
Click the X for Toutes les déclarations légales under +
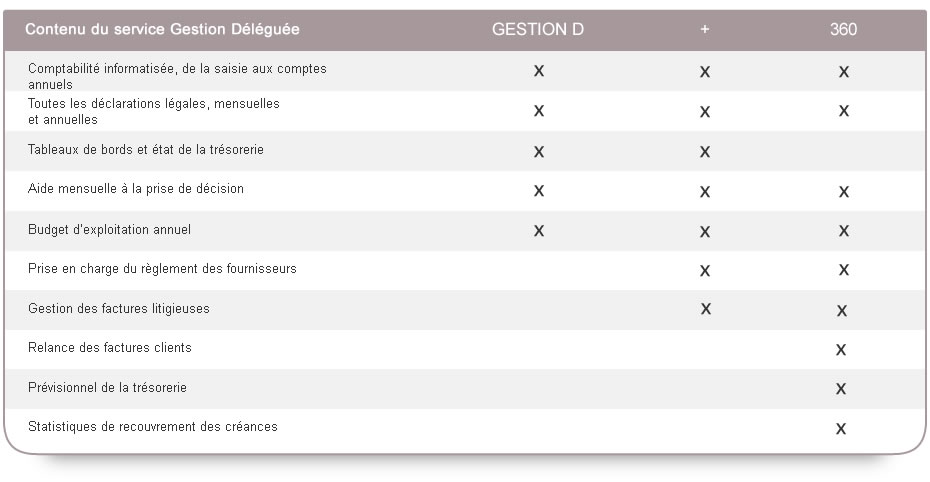click(x=705, y=112)
